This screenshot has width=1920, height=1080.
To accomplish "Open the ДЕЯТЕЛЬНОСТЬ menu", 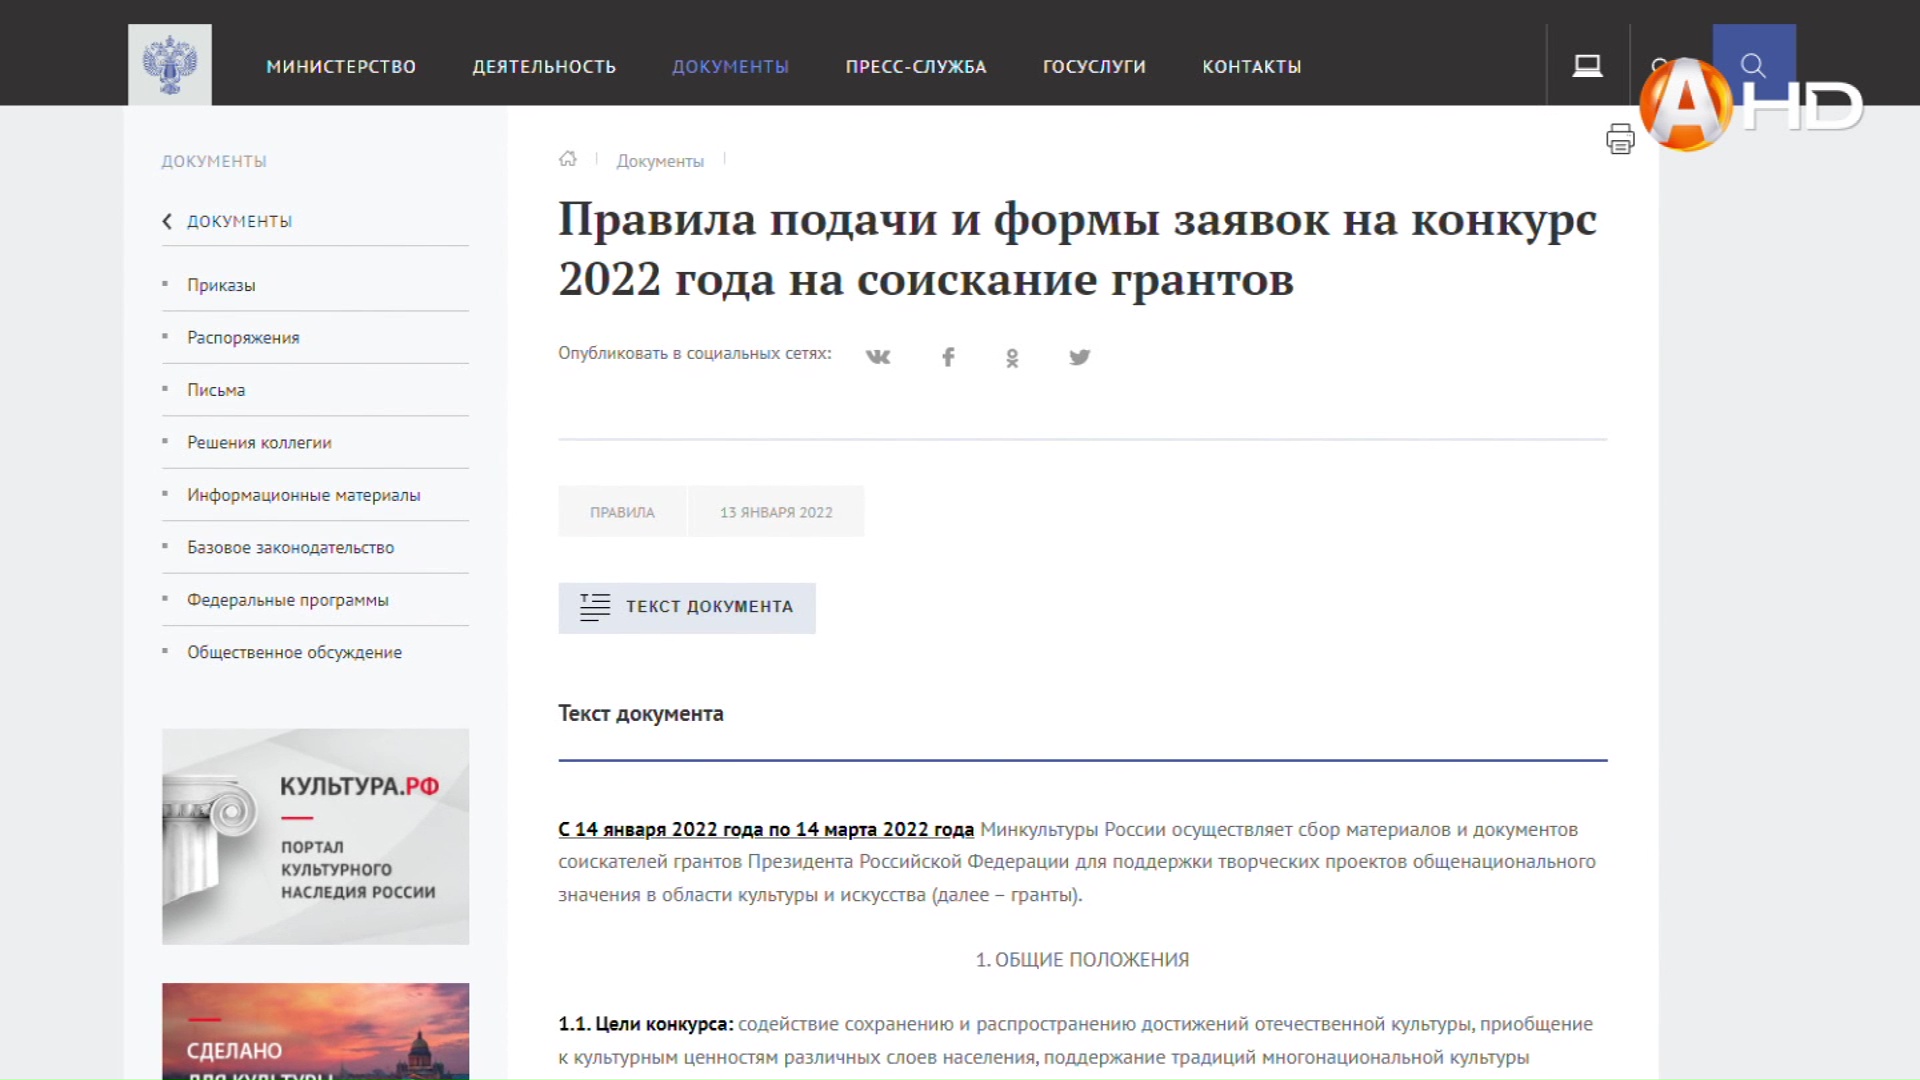I will point(544,67).
